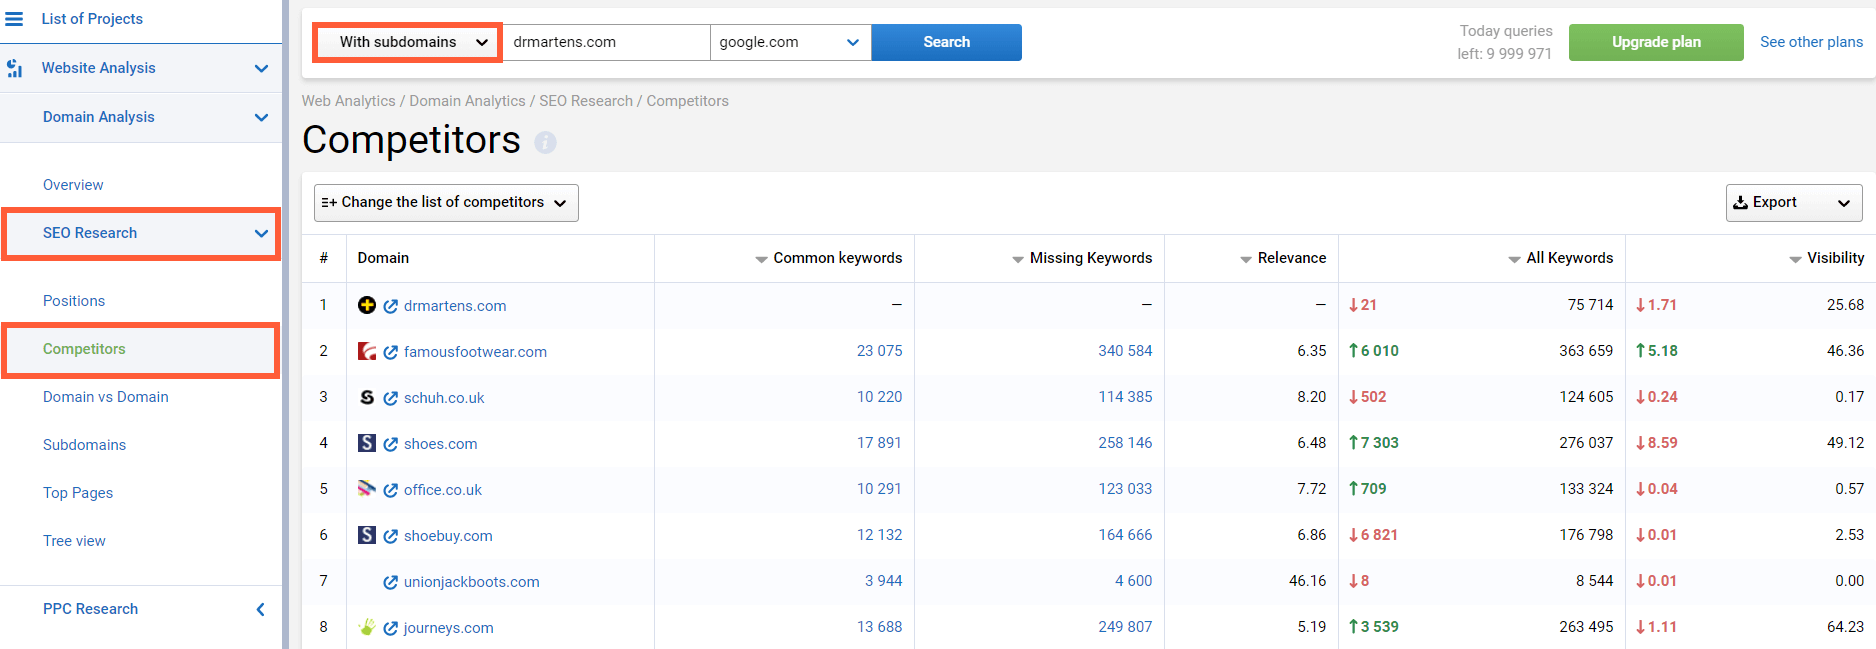Viewport: 1876px width, 649px height.
Task: Open schuh.co.uk external link icon
Action: coord(391,398)
